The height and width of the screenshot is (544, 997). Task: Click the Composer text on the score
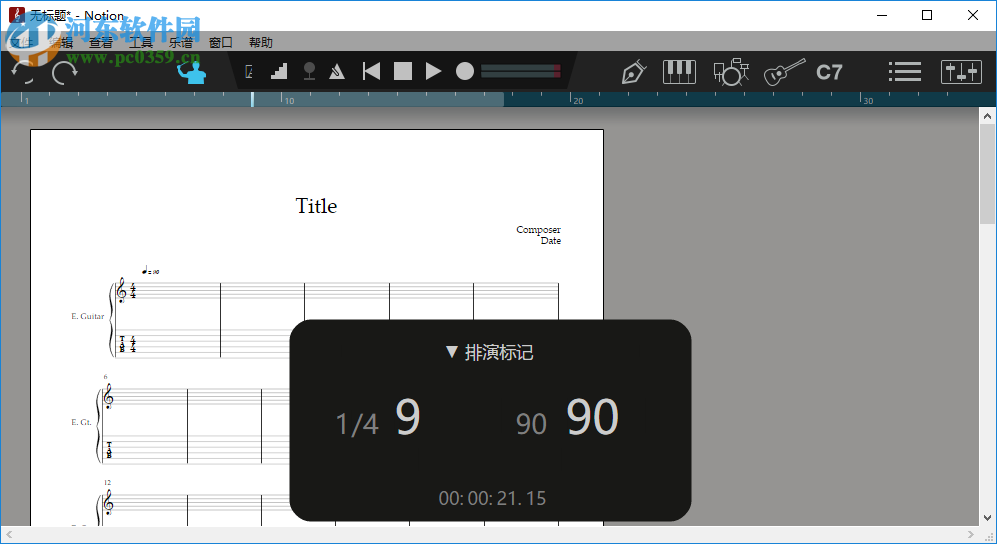click(539, 229)
